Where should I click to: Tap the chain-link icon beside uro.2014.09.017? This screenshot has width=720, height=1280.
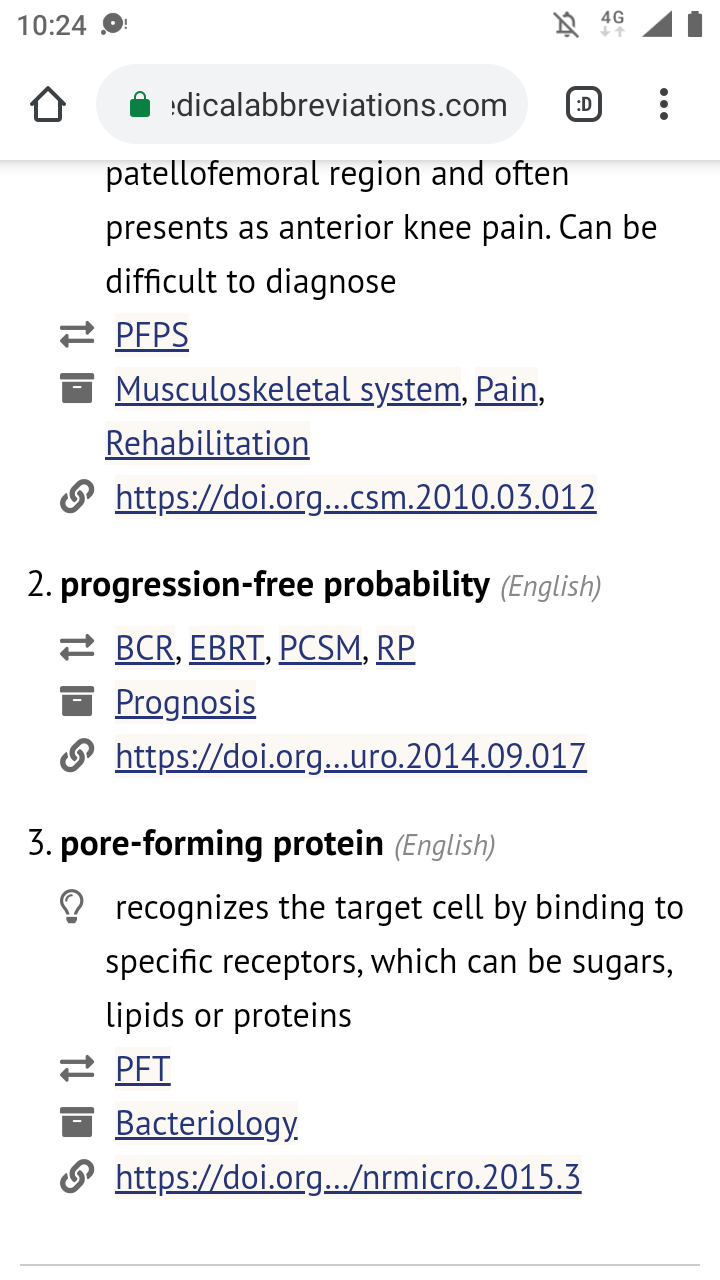(77, 756)
